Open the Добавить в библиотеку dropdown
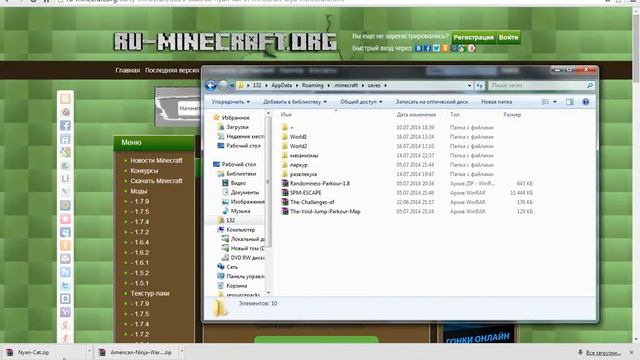Image resolution: width=640 pixels, height=360 pixels. [x=295, y=102]
